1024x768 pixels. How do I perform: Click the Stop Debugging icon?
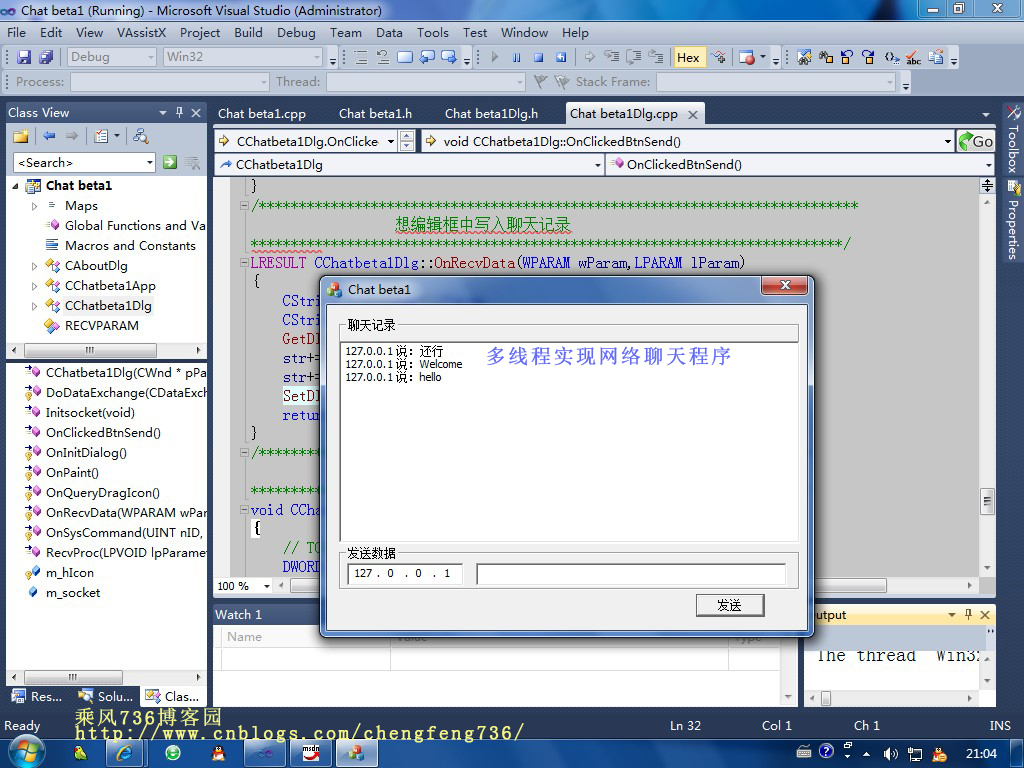coord(538,57)
